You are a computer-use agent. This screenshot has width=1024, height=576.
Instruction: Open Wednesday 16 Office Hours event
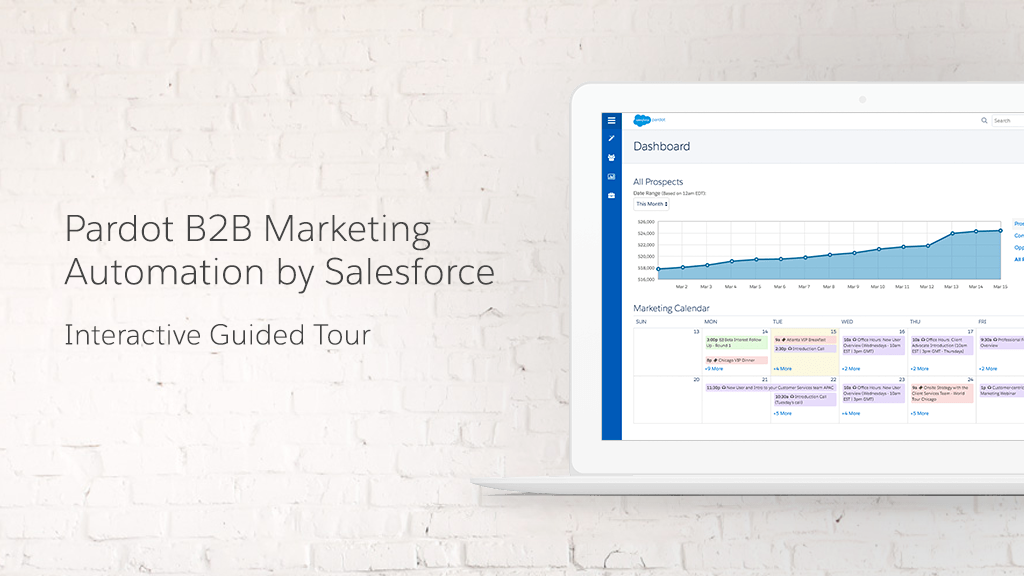873,345
